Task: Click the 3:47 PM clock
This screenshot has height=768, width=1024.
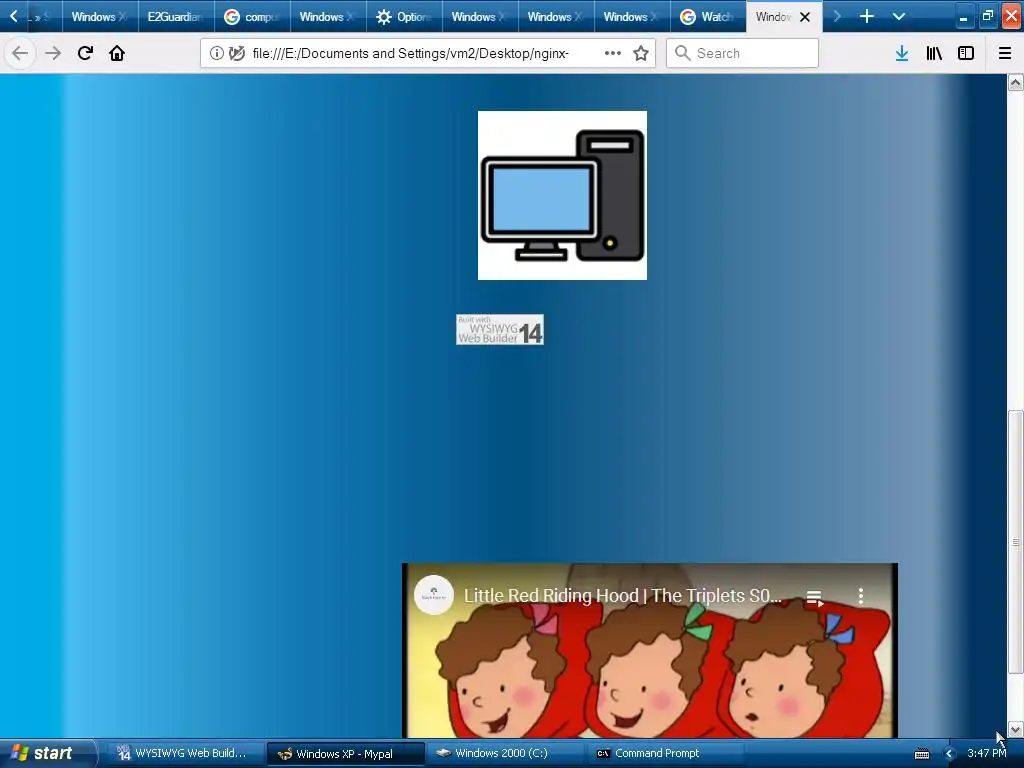Action: pyautogui.click(x=986, y=754)
